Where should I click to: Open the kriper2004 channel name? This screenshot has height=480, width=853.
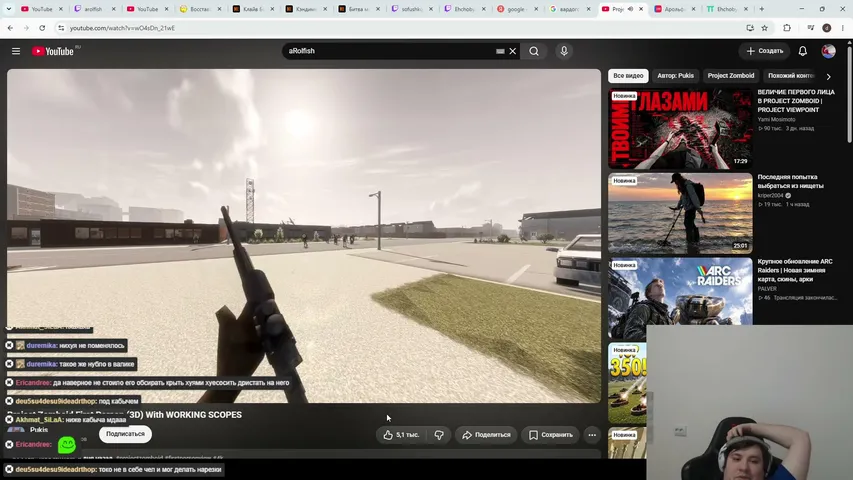pos(770,195)
